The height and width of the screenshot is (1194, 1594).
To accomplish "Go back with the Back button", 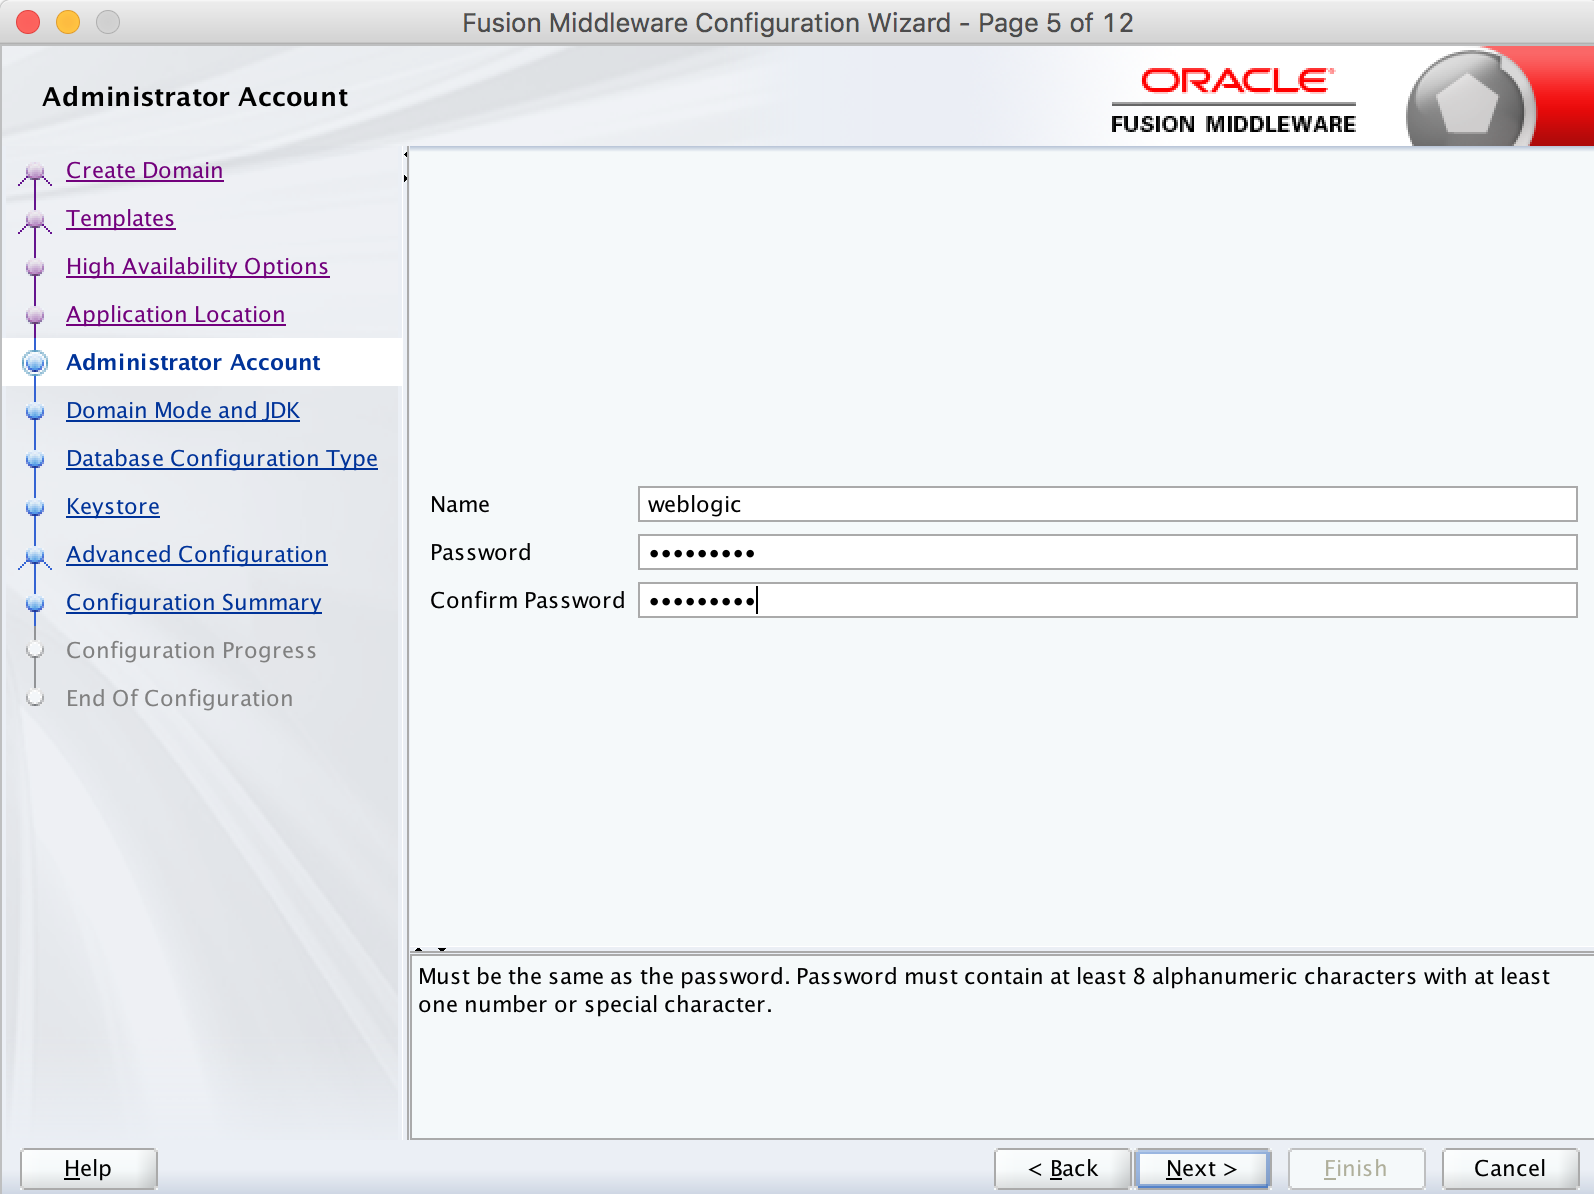I will click(x=1063, y=1168).
